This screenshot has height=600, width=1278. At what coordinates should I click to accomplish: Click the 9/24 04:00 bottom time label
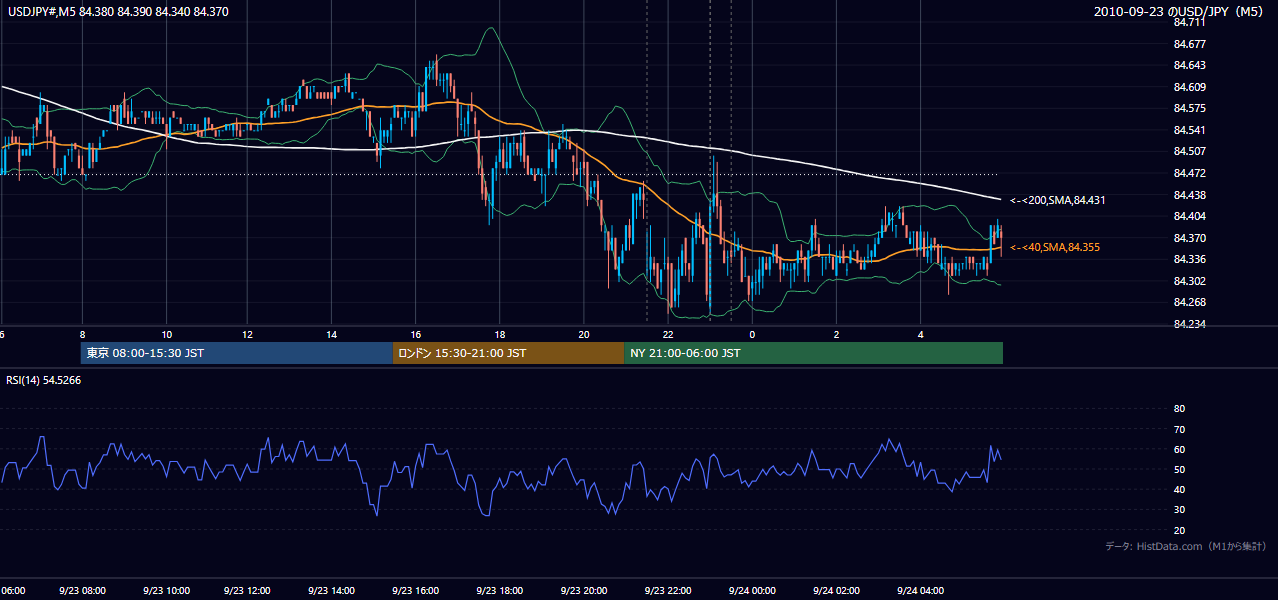pos(919,591)
